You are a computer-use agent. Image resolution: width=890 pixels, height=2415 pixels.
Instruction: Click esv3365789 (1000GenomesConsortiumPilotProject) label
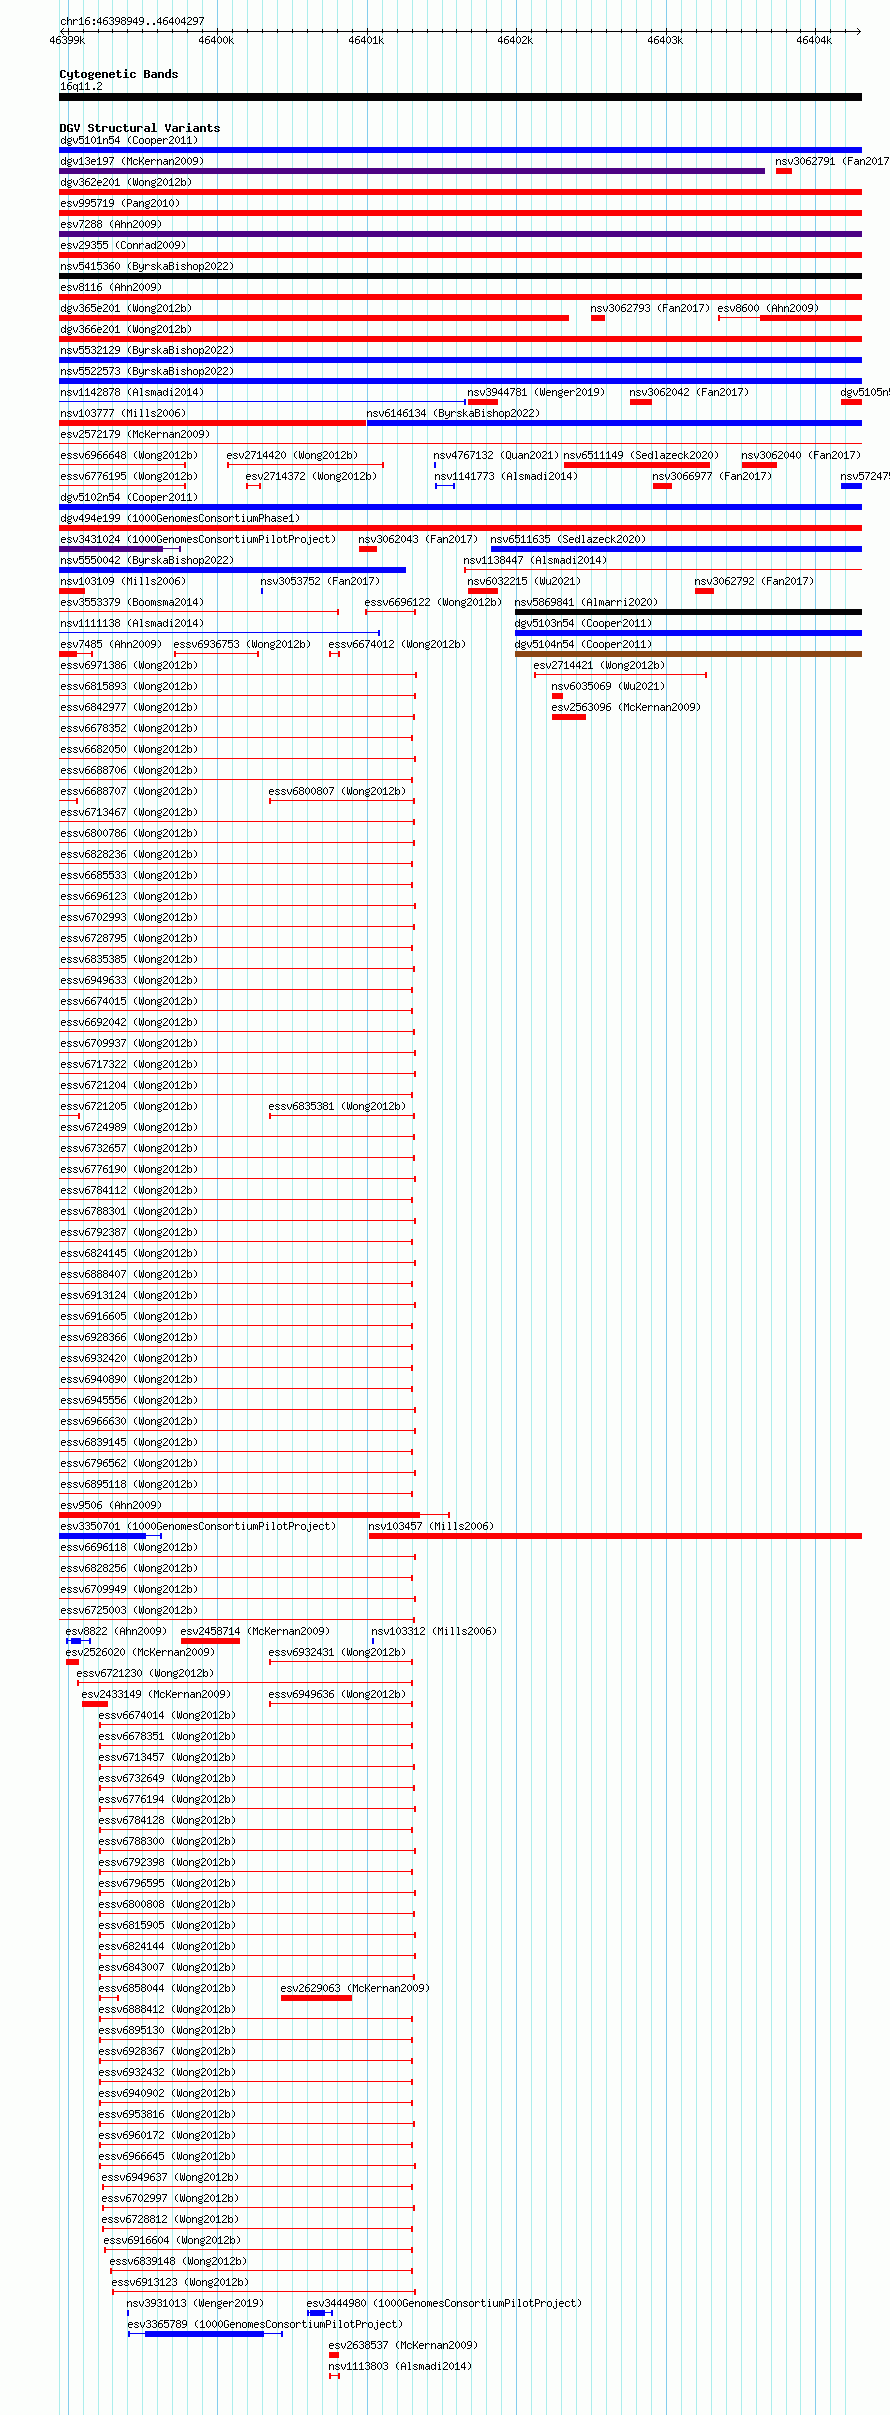[x=265, y=2324]
